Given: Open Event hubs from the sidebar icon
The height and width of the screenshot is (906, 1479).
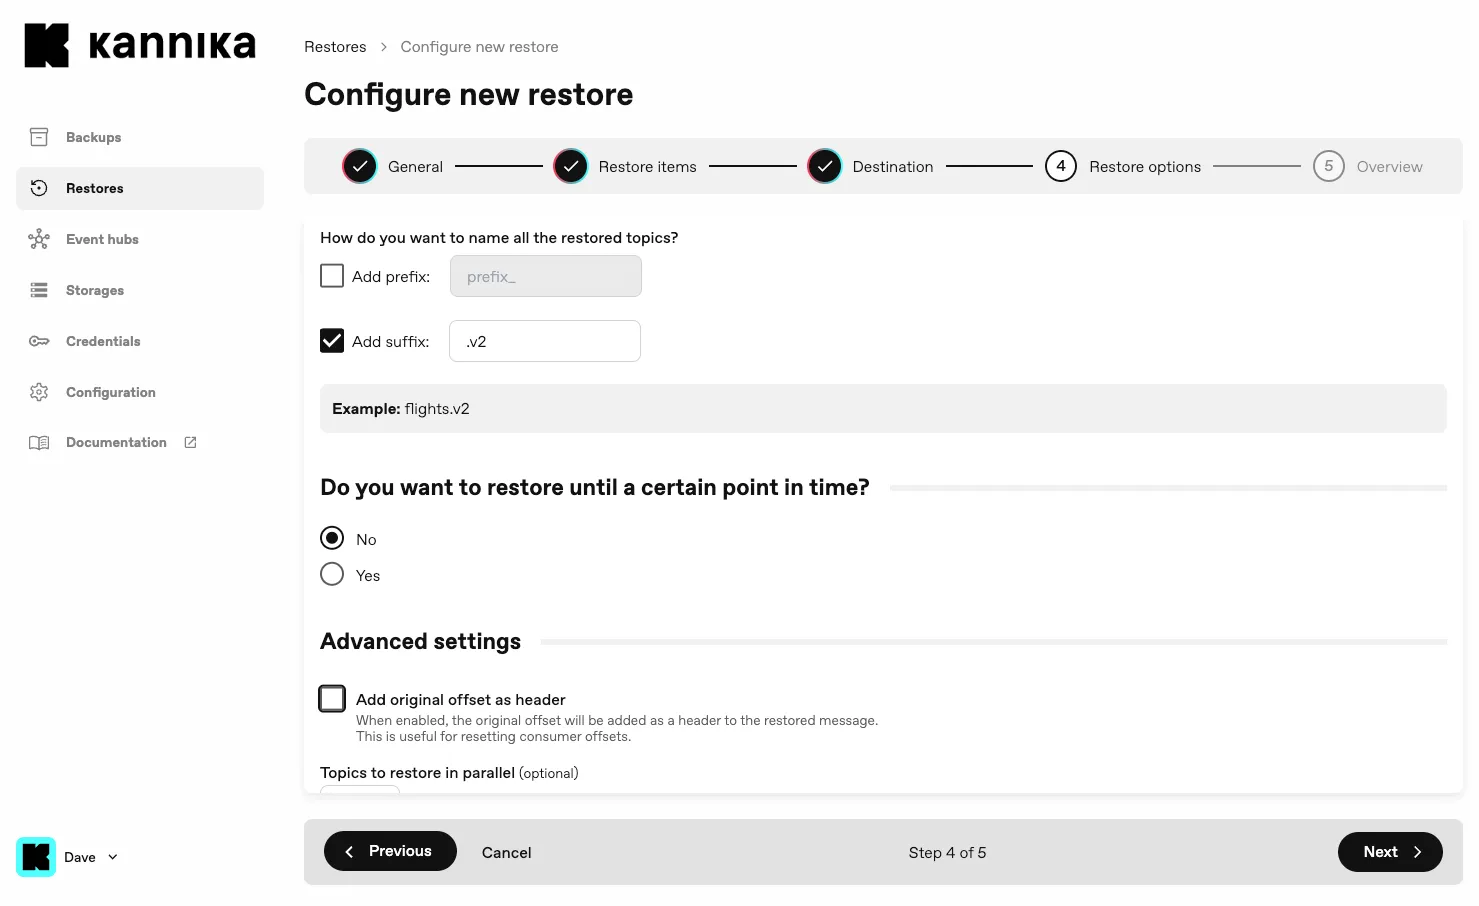Looking at the screenshot, I should (x=39, y=239).
